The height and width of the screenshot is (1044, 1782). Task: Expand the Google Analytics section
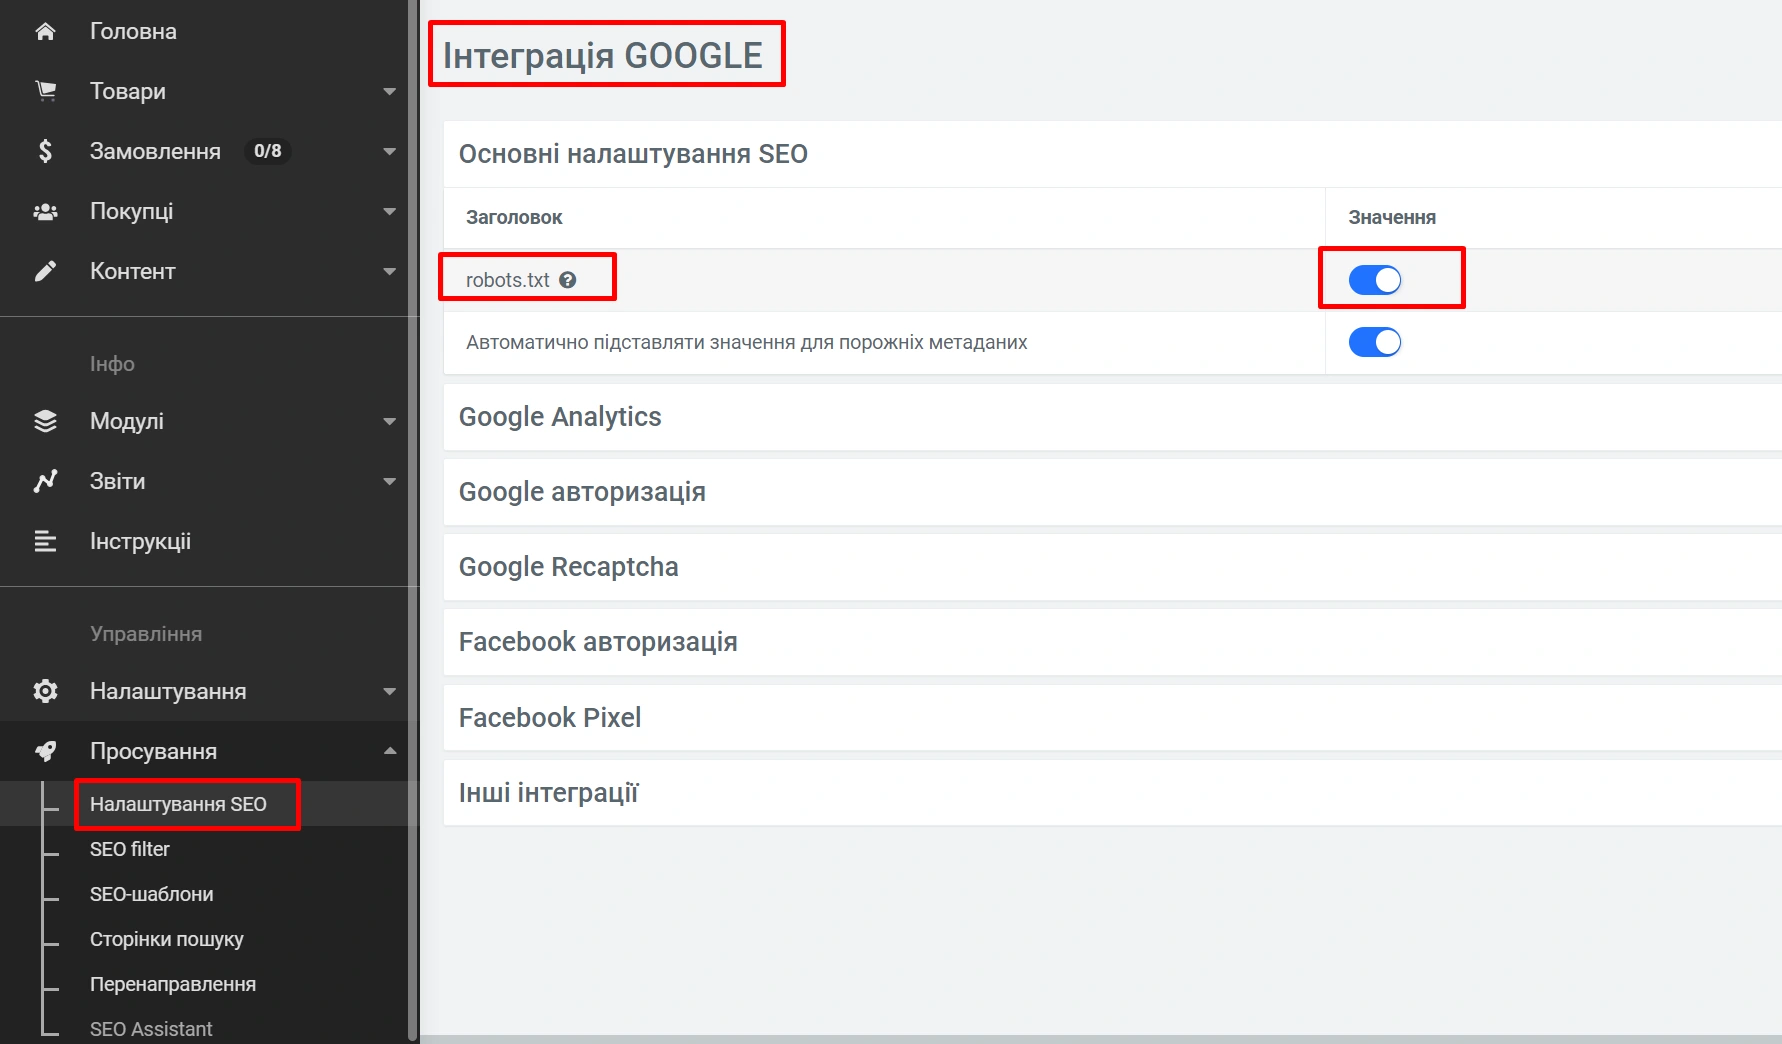pyautogui.click(x=560, y=417)
